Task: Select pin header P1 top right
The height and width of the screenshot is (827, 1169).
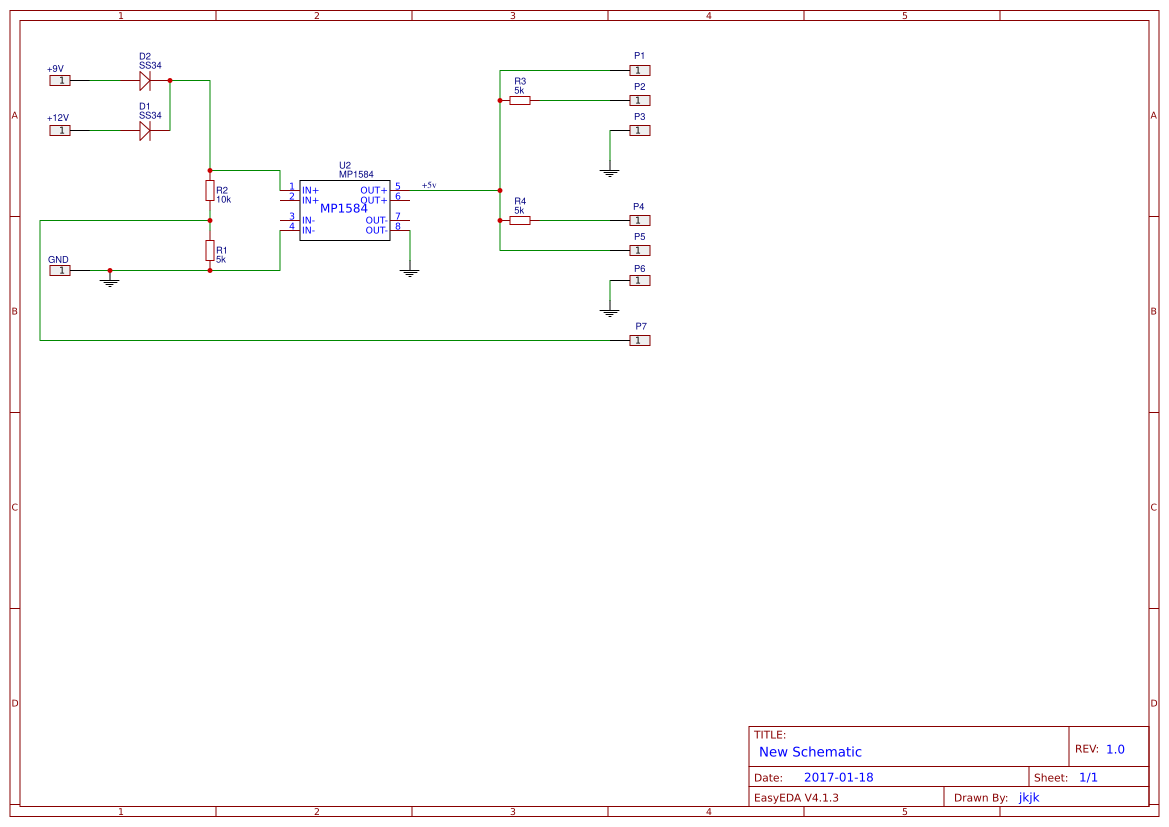Action: pyautogui.click(x=638, y=70)
